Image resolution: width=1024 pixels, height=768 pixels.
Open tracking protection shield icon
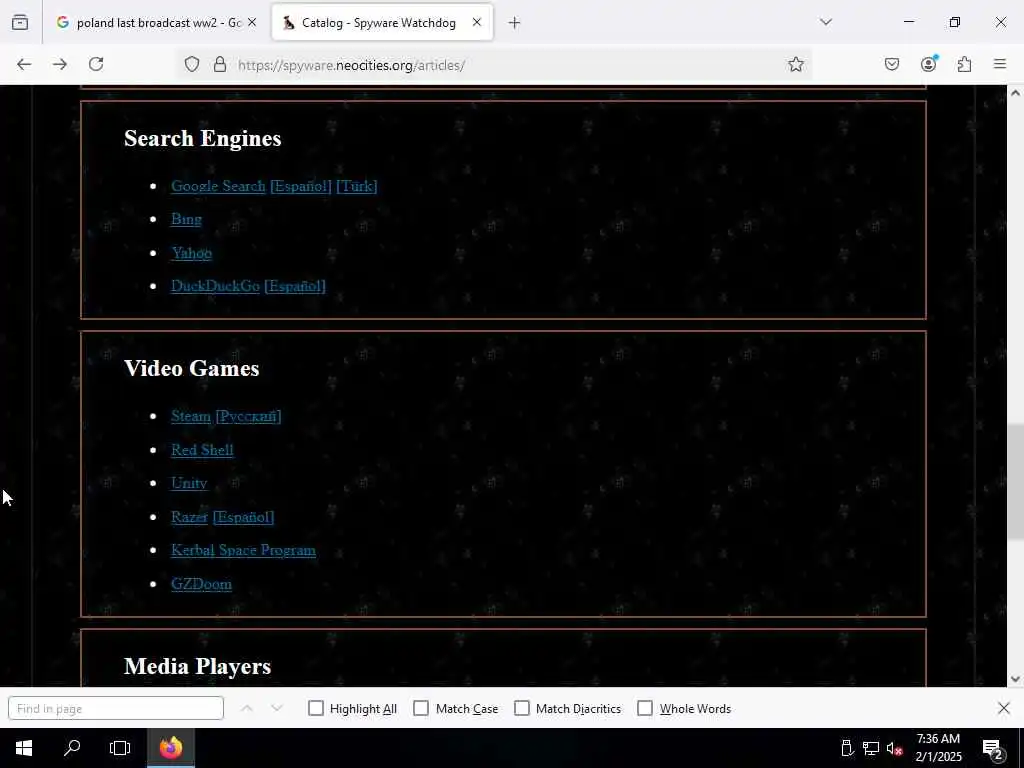[191, 64]
